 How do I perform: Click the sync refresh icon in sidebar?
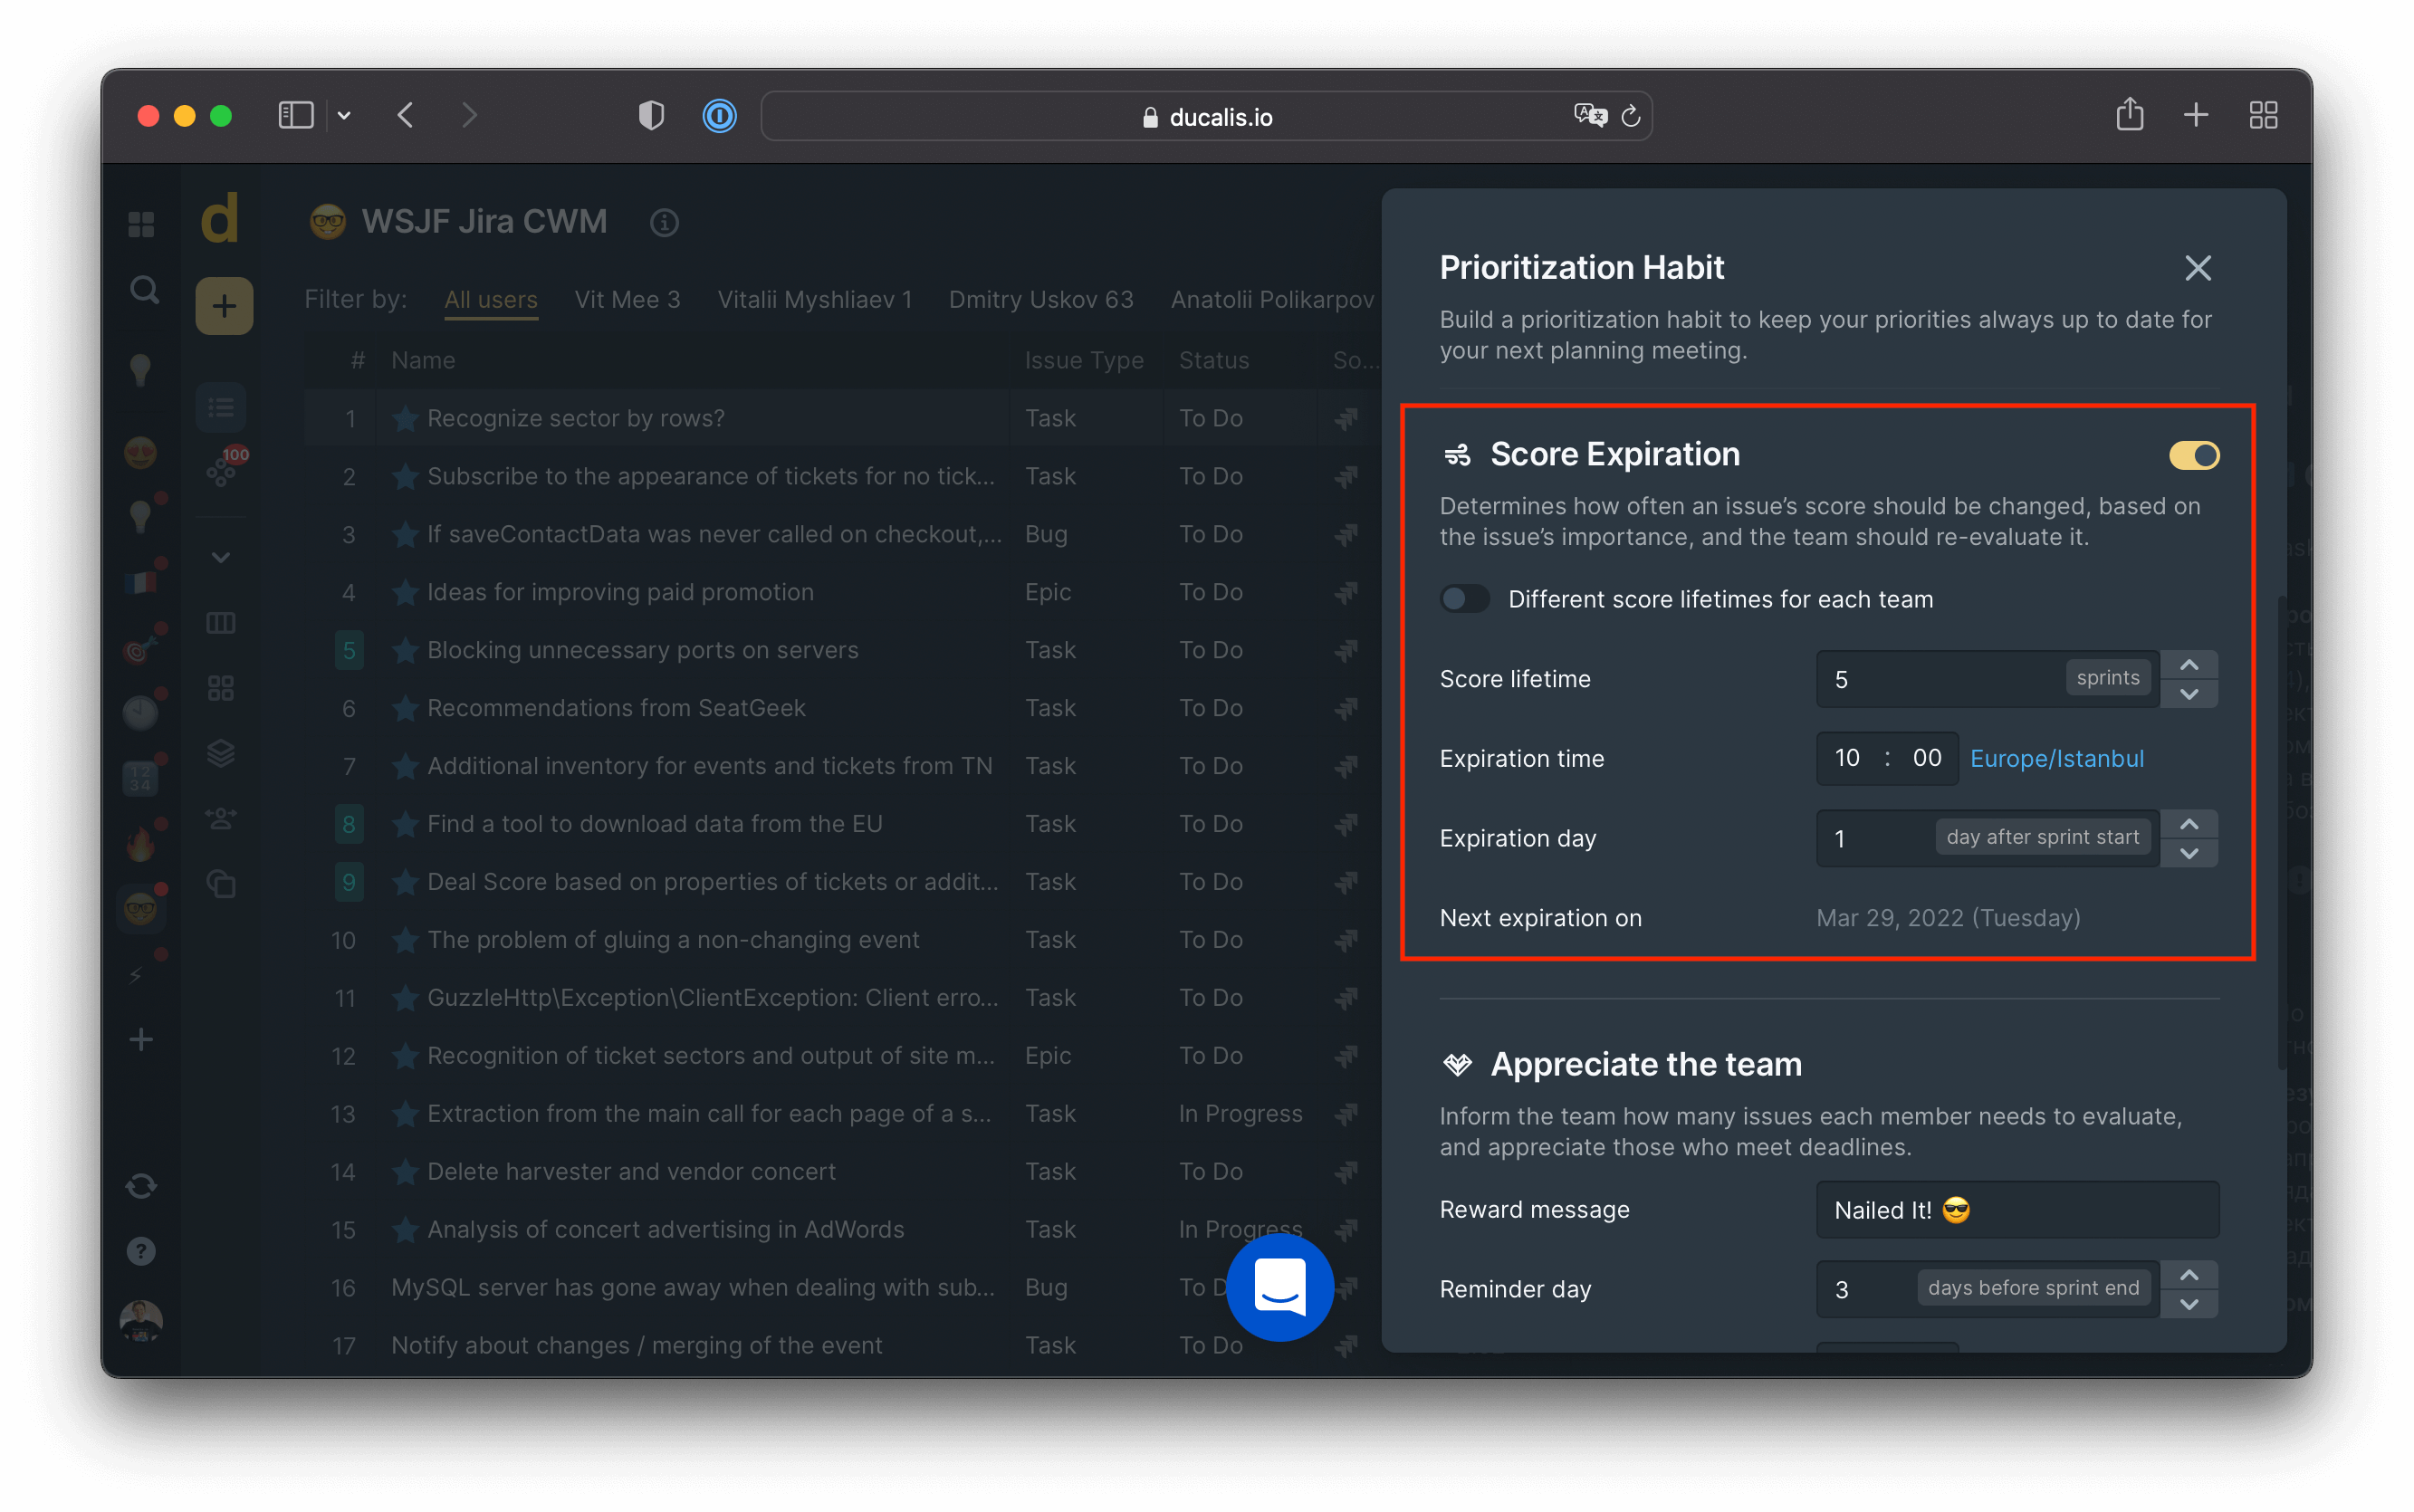(141, 1185)
